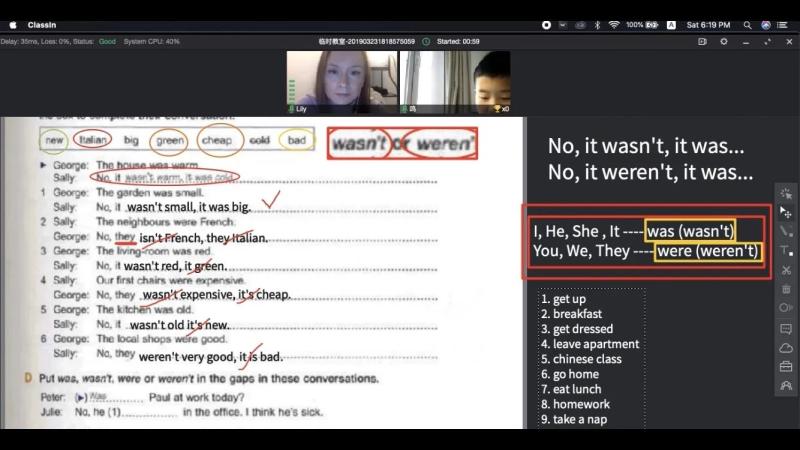800x450 pixels.
Task: Open macOS Spotlight search
Action: pyautogui.click(x=747, y=25)
